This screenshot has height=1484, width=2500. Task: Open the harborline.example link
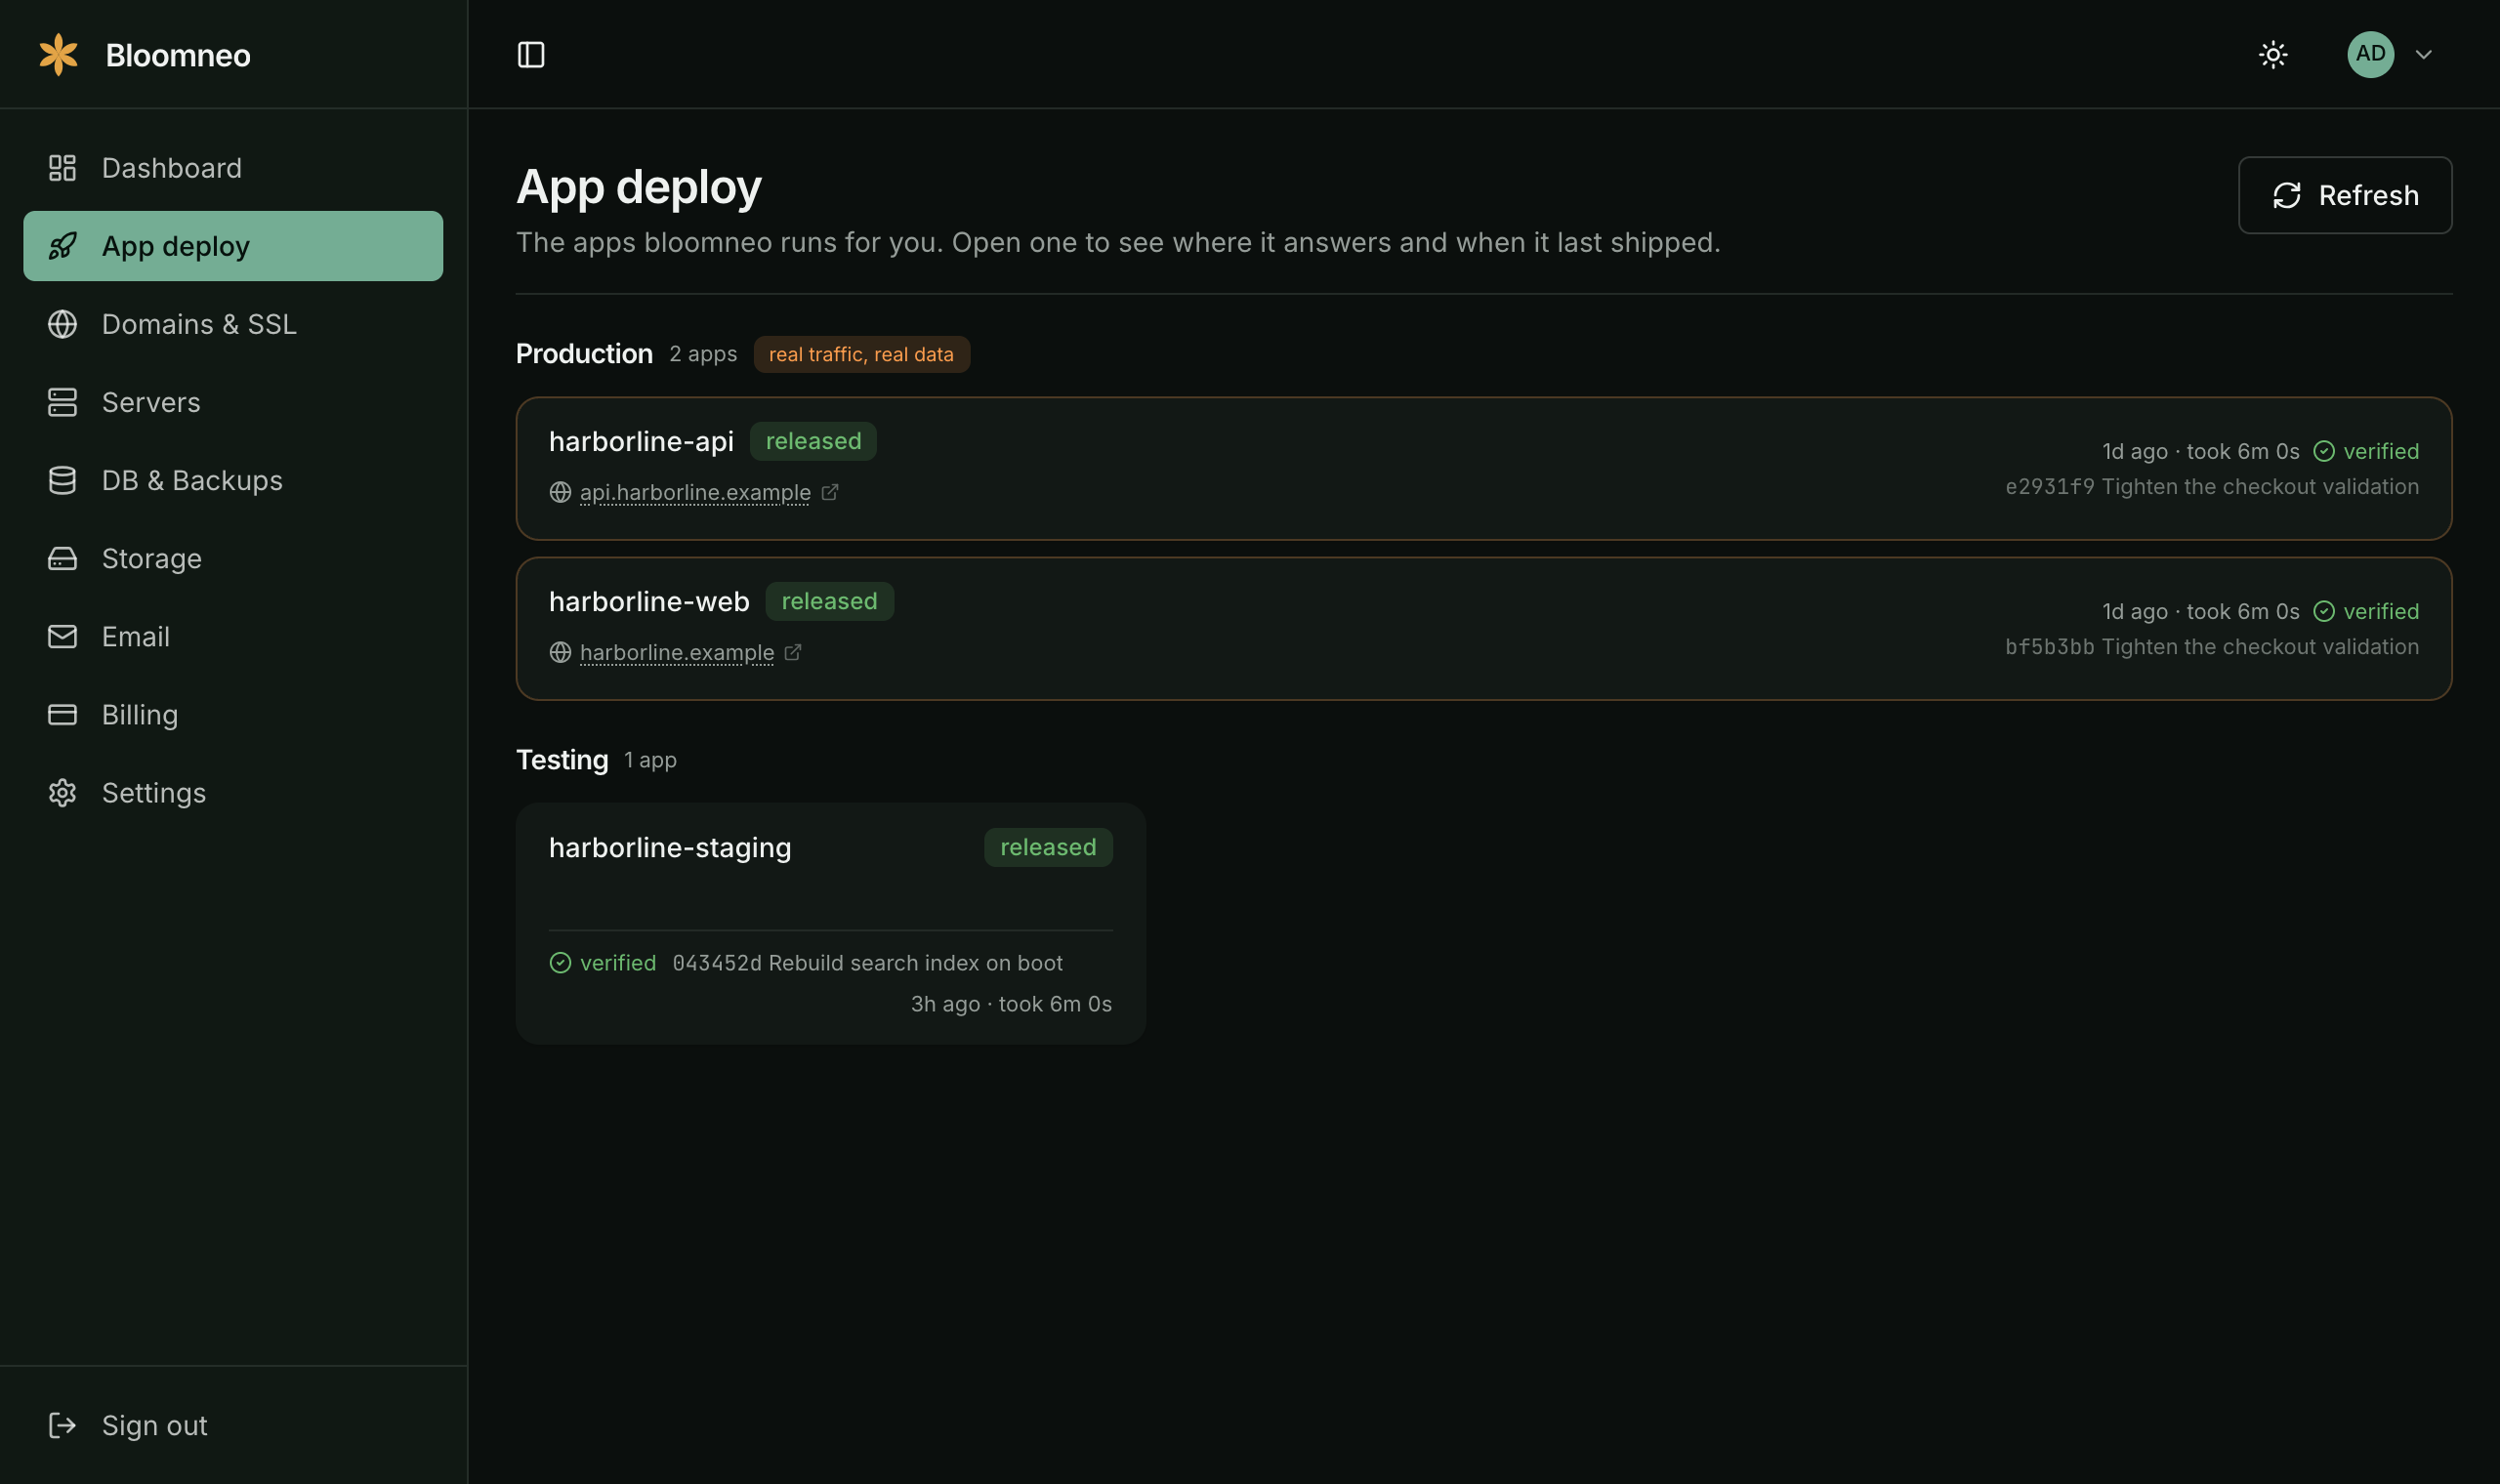pyautogui.click(x=677, y=652)
